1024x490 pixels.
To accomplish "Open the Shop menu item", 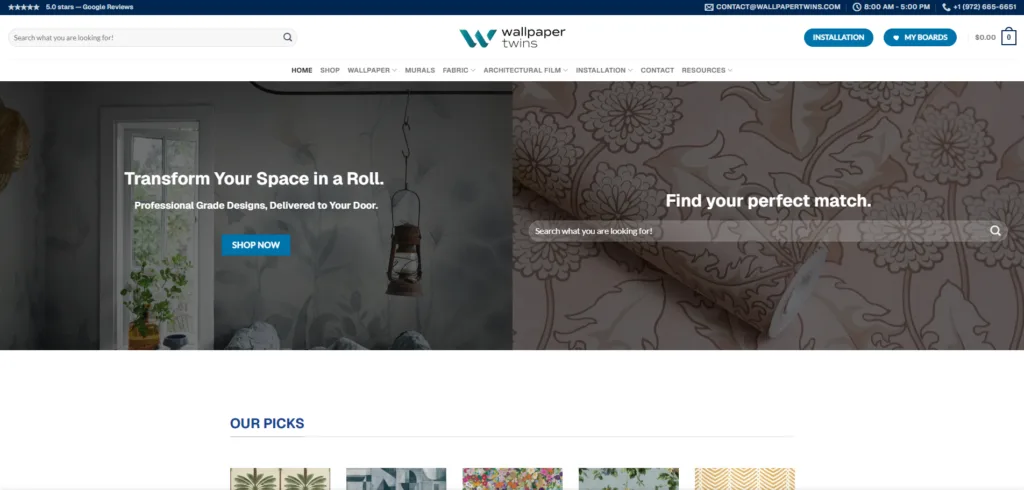I will coord(330,70).
